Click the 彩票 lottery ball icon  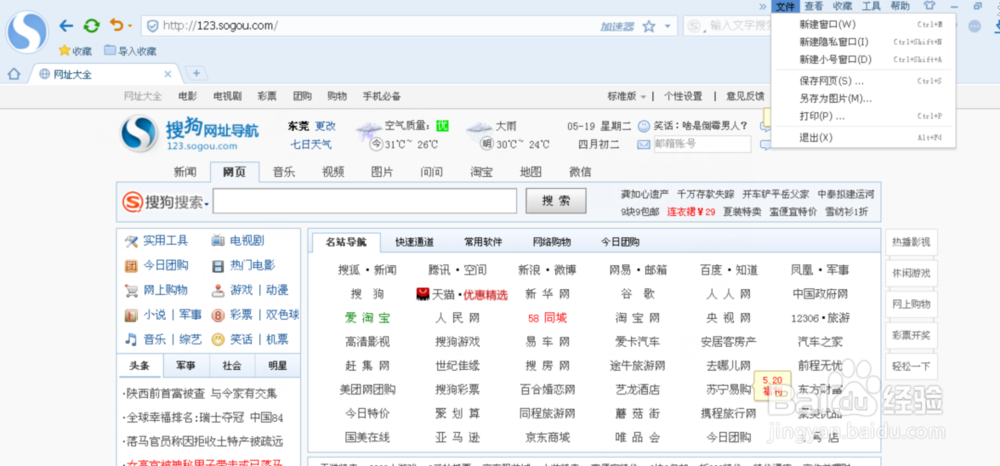click(x=218, y=315)
